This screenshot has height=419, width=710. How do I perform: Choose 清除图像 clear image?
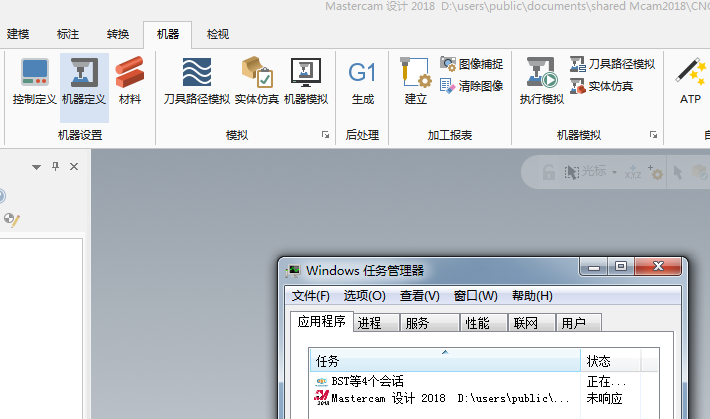pos(472,86)
